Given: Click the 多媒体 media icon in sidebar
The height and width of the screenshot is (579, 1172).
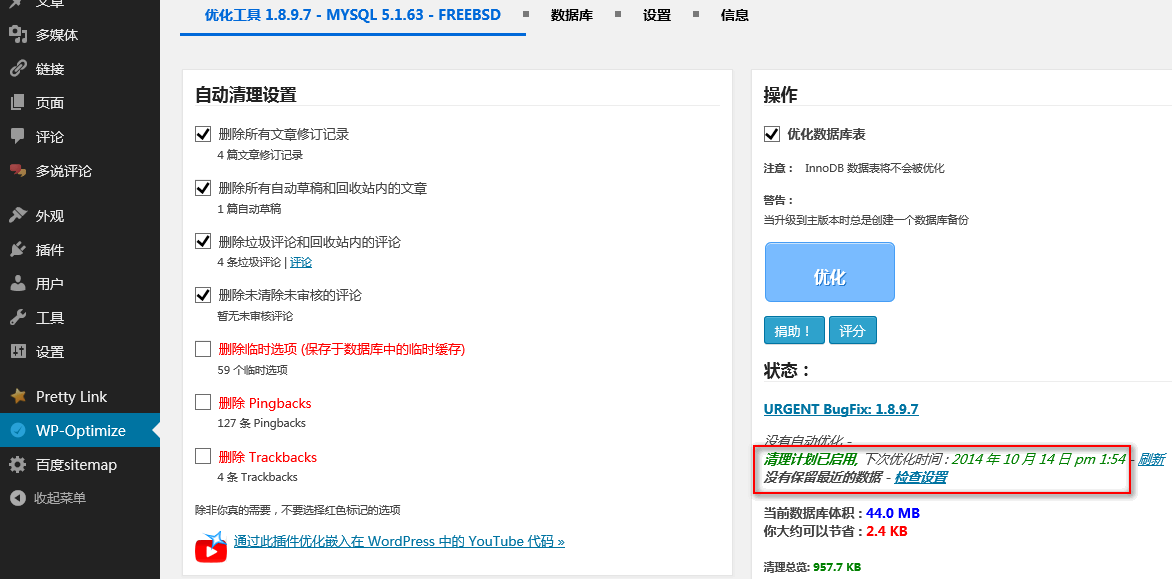Looking at the screenshot, I should [18, 34].
